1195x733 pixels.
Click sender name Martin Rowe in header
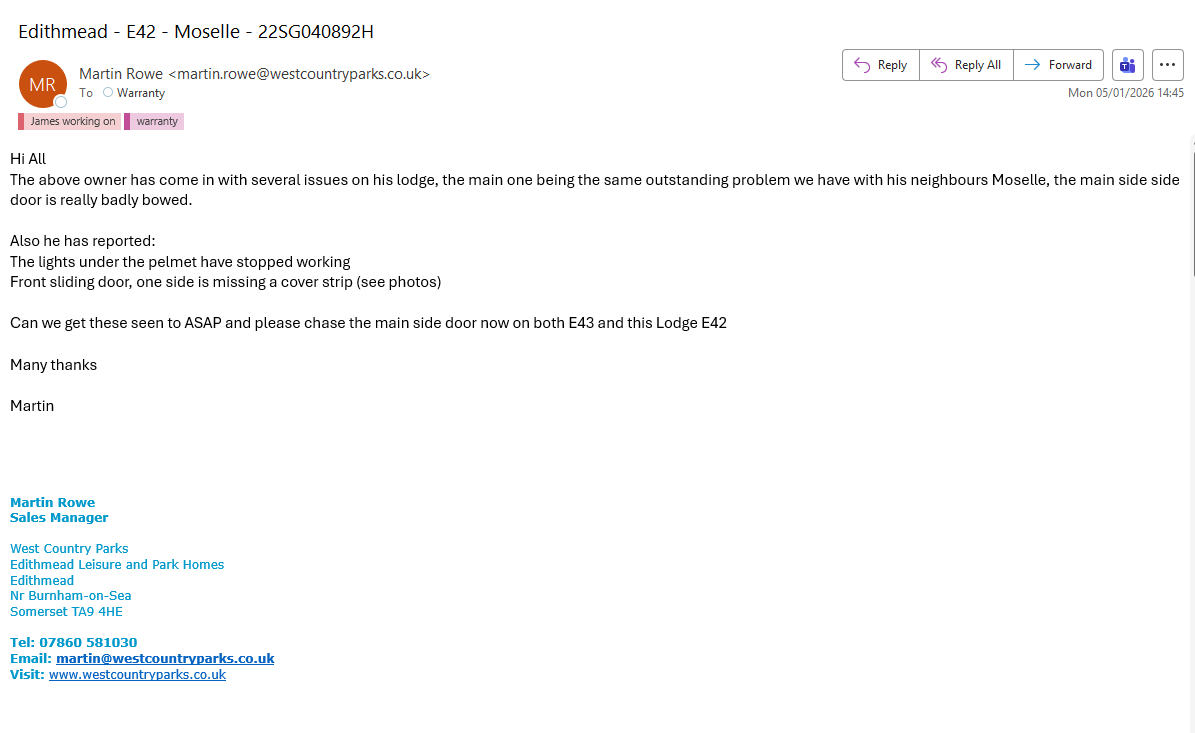tap(121, 73)
